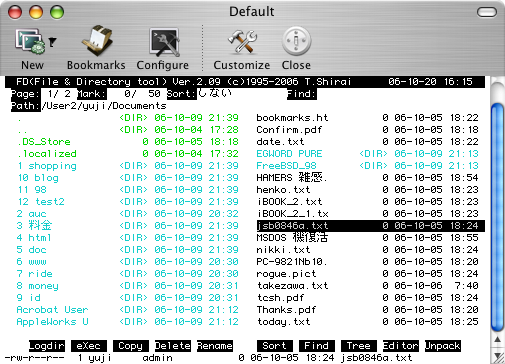Image resolution: width=505 pixels, height=364 pixels.
Task: Select the EGWORD PURE directory
Action: (368, 154)
